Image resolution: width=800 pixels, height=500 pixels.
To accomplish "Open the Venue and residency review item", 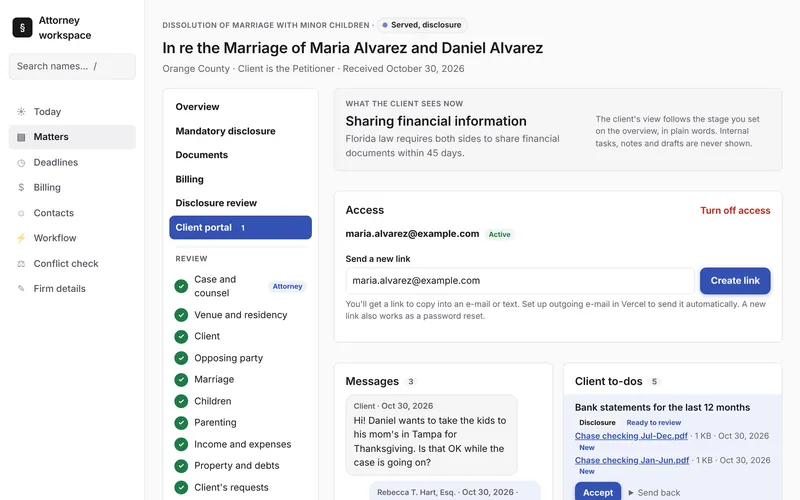I will 240,315.
